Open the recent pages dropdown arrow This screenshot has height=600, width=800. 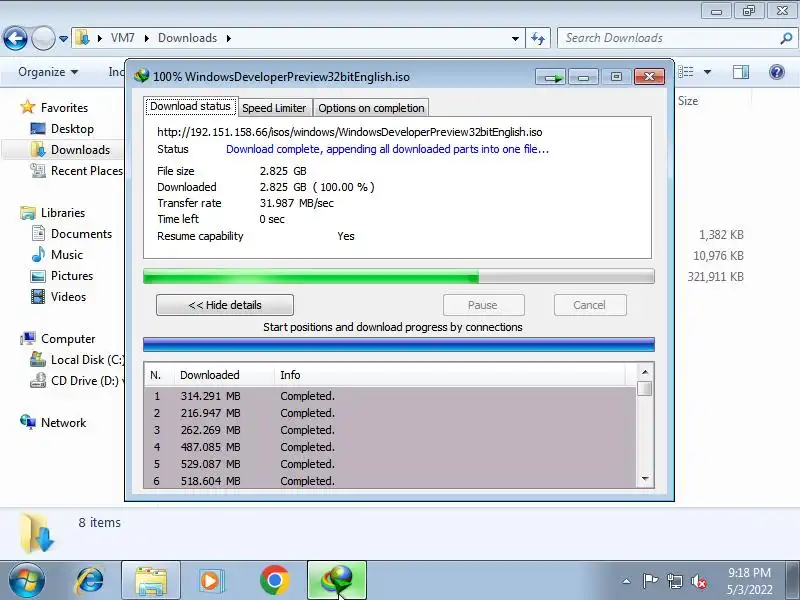coord(63,39)
